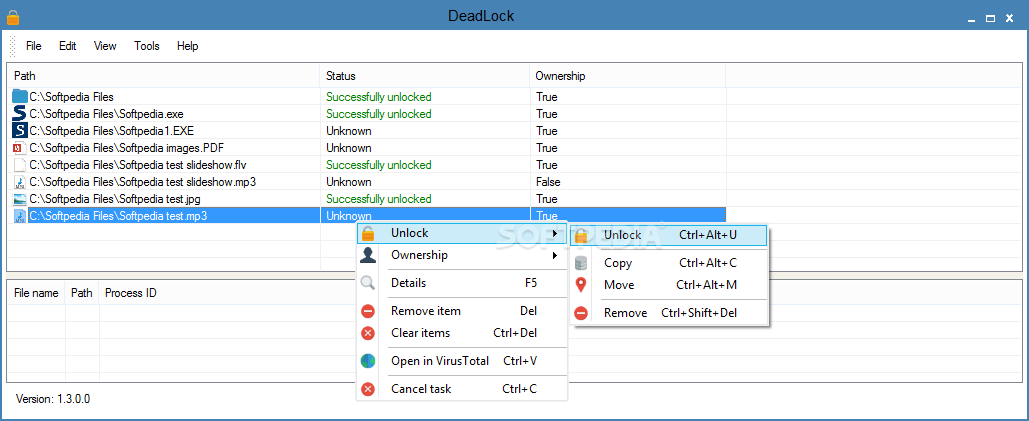This screenshot has width=1029, height=421.
Task: Click the Version: 1.3.0.0 status text
Action: pyautogui.click(x=52, y=399)
